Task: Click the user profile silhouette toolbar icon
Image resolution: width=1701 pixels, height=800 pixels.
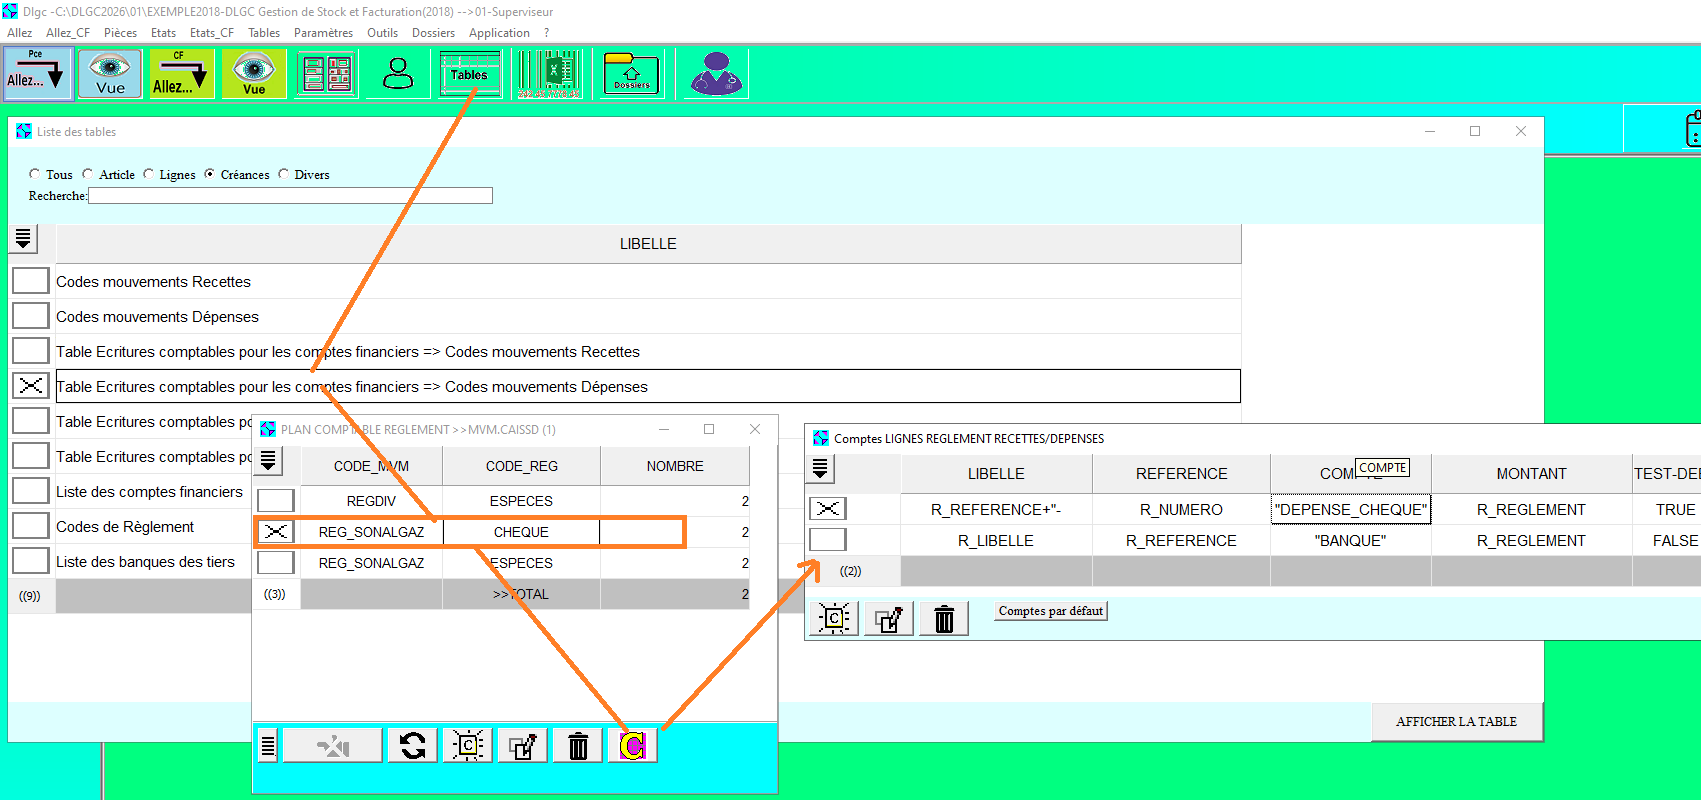Action: (x=398, y=75)
